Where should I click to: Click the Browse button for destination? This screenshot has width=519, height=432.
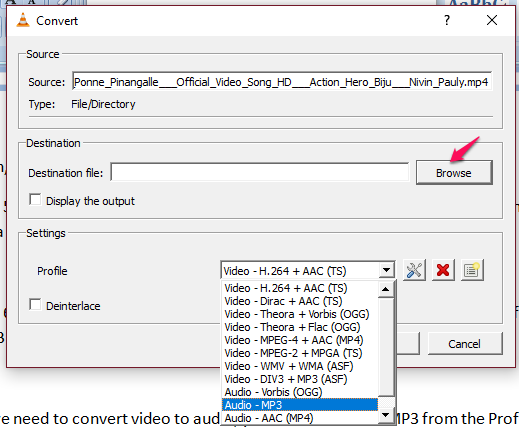tap(454, 173)
